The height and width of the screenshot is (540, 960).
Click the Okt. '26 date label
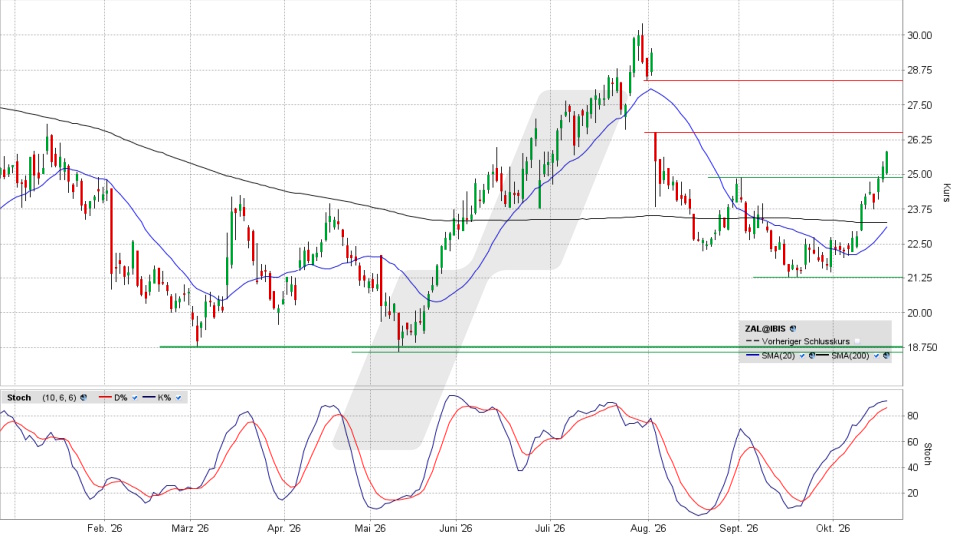(833, 528)
